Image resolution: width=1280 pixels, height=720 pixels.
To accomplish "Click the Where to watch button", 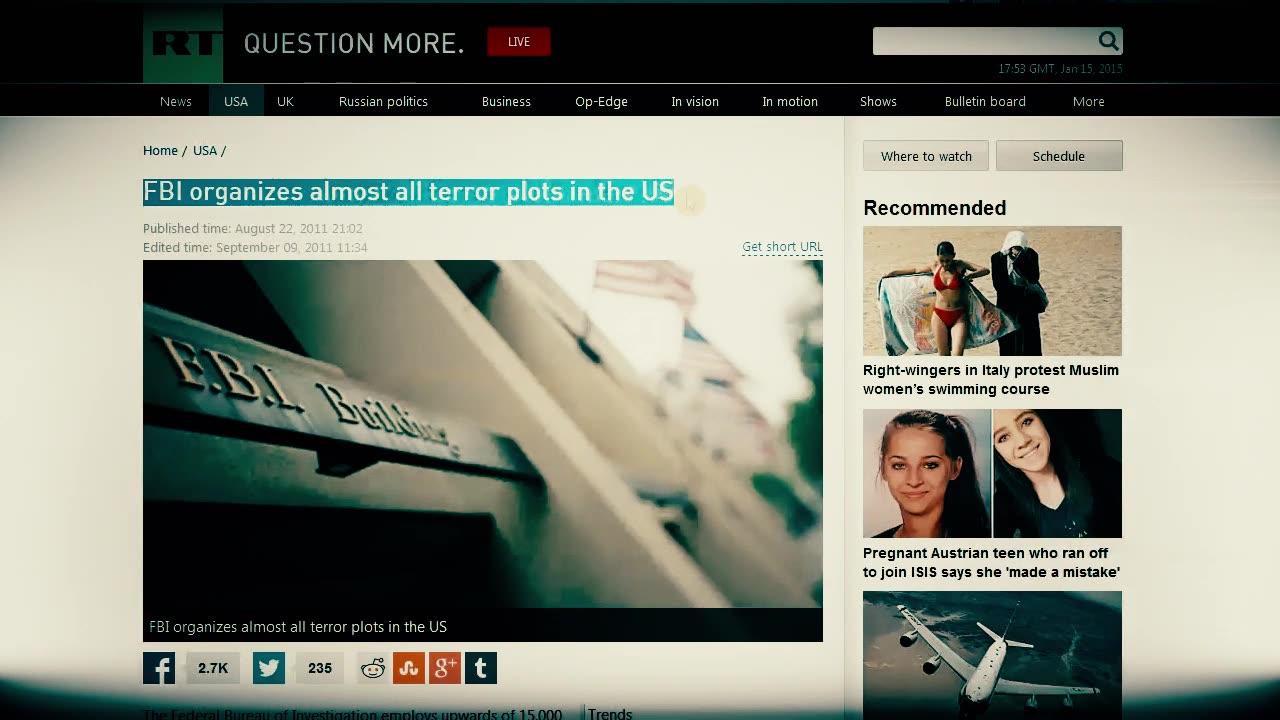I will pos(926,156).
